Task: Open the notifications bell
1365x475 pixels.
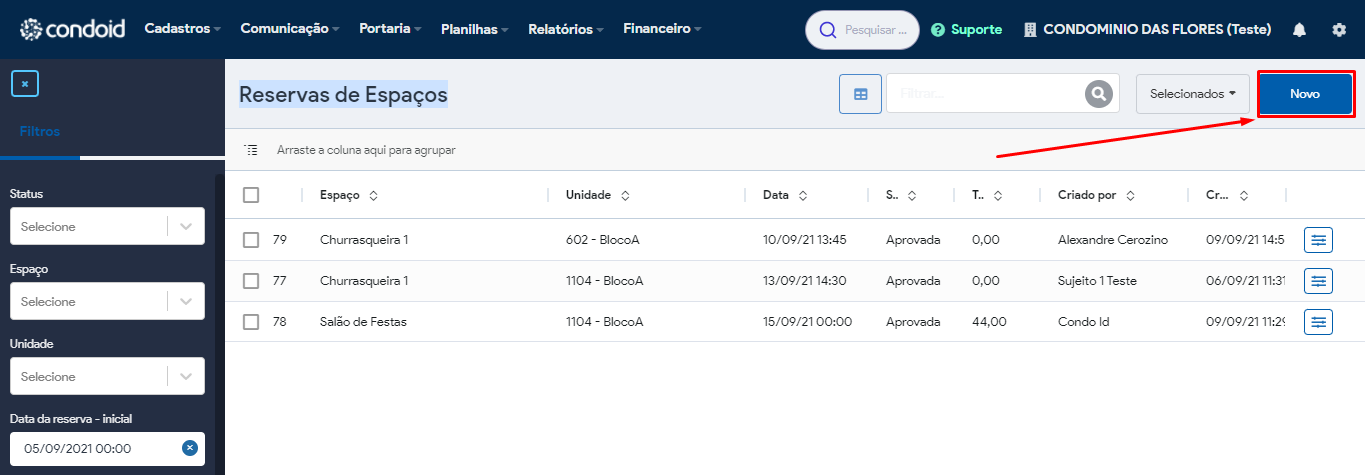Action: [x=1299, y=30]
